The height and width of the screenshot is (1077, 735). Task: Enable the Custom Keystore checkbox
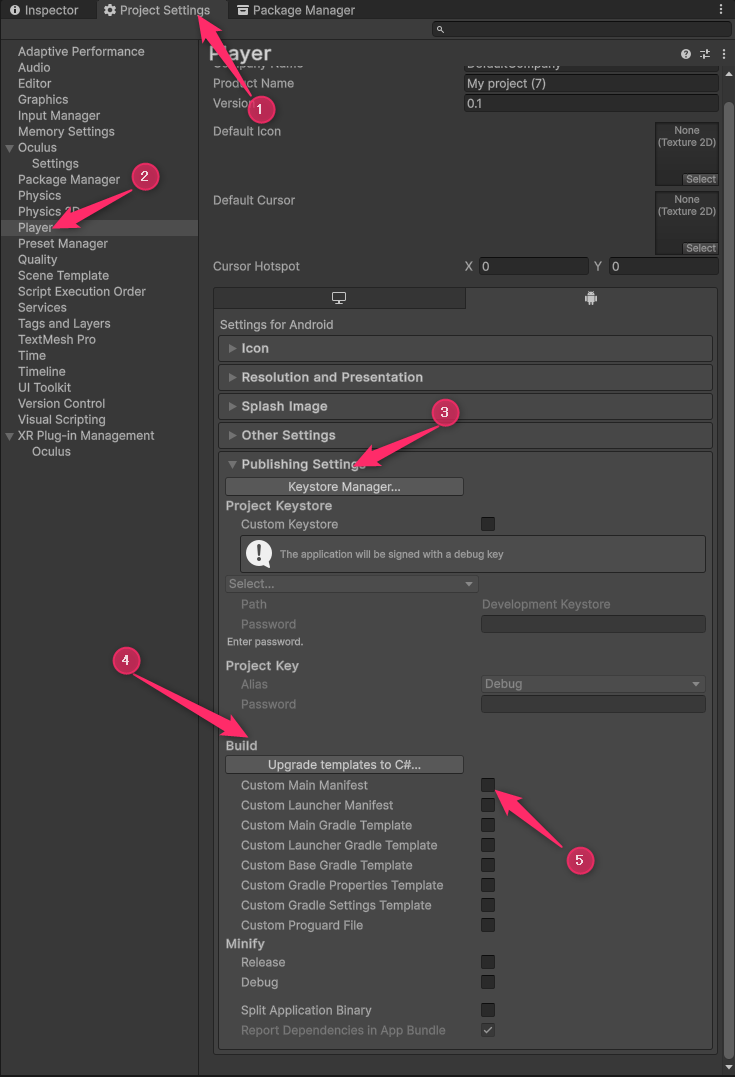[487, 524]
